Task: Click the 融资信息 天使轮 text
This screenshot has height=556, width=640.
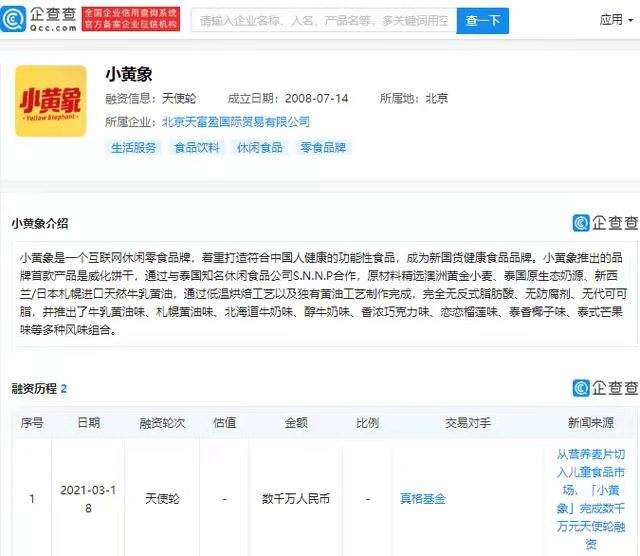Action: coord(151,98)
